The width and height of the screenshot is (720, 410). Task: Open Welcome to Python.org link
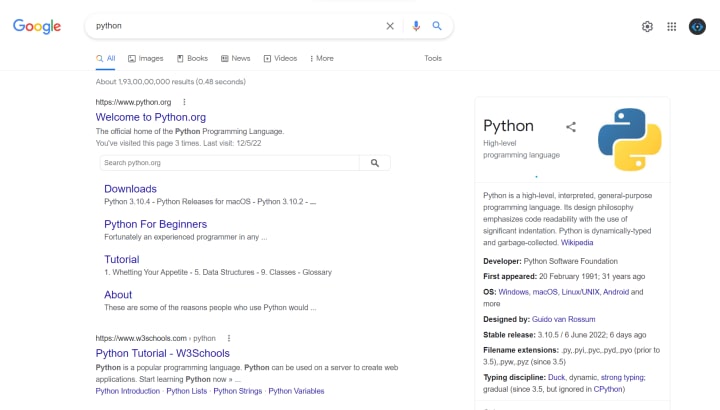pos(151,117)
